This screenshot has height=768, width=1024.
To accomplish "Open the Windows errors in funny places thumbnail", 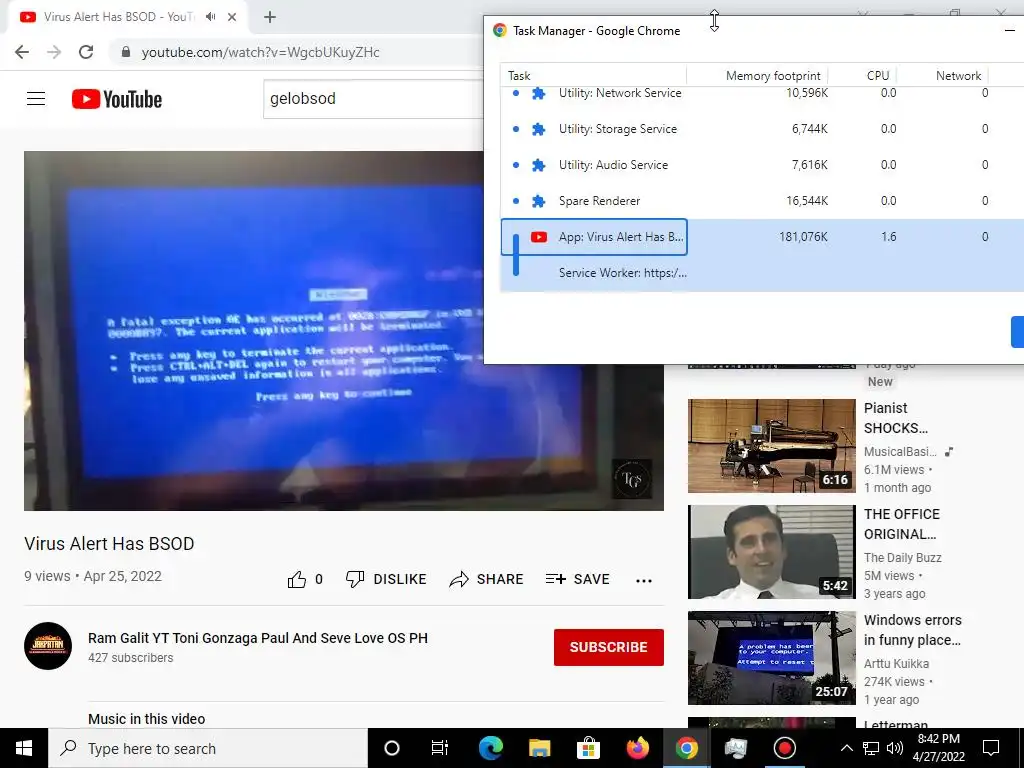I will (771, 658).
